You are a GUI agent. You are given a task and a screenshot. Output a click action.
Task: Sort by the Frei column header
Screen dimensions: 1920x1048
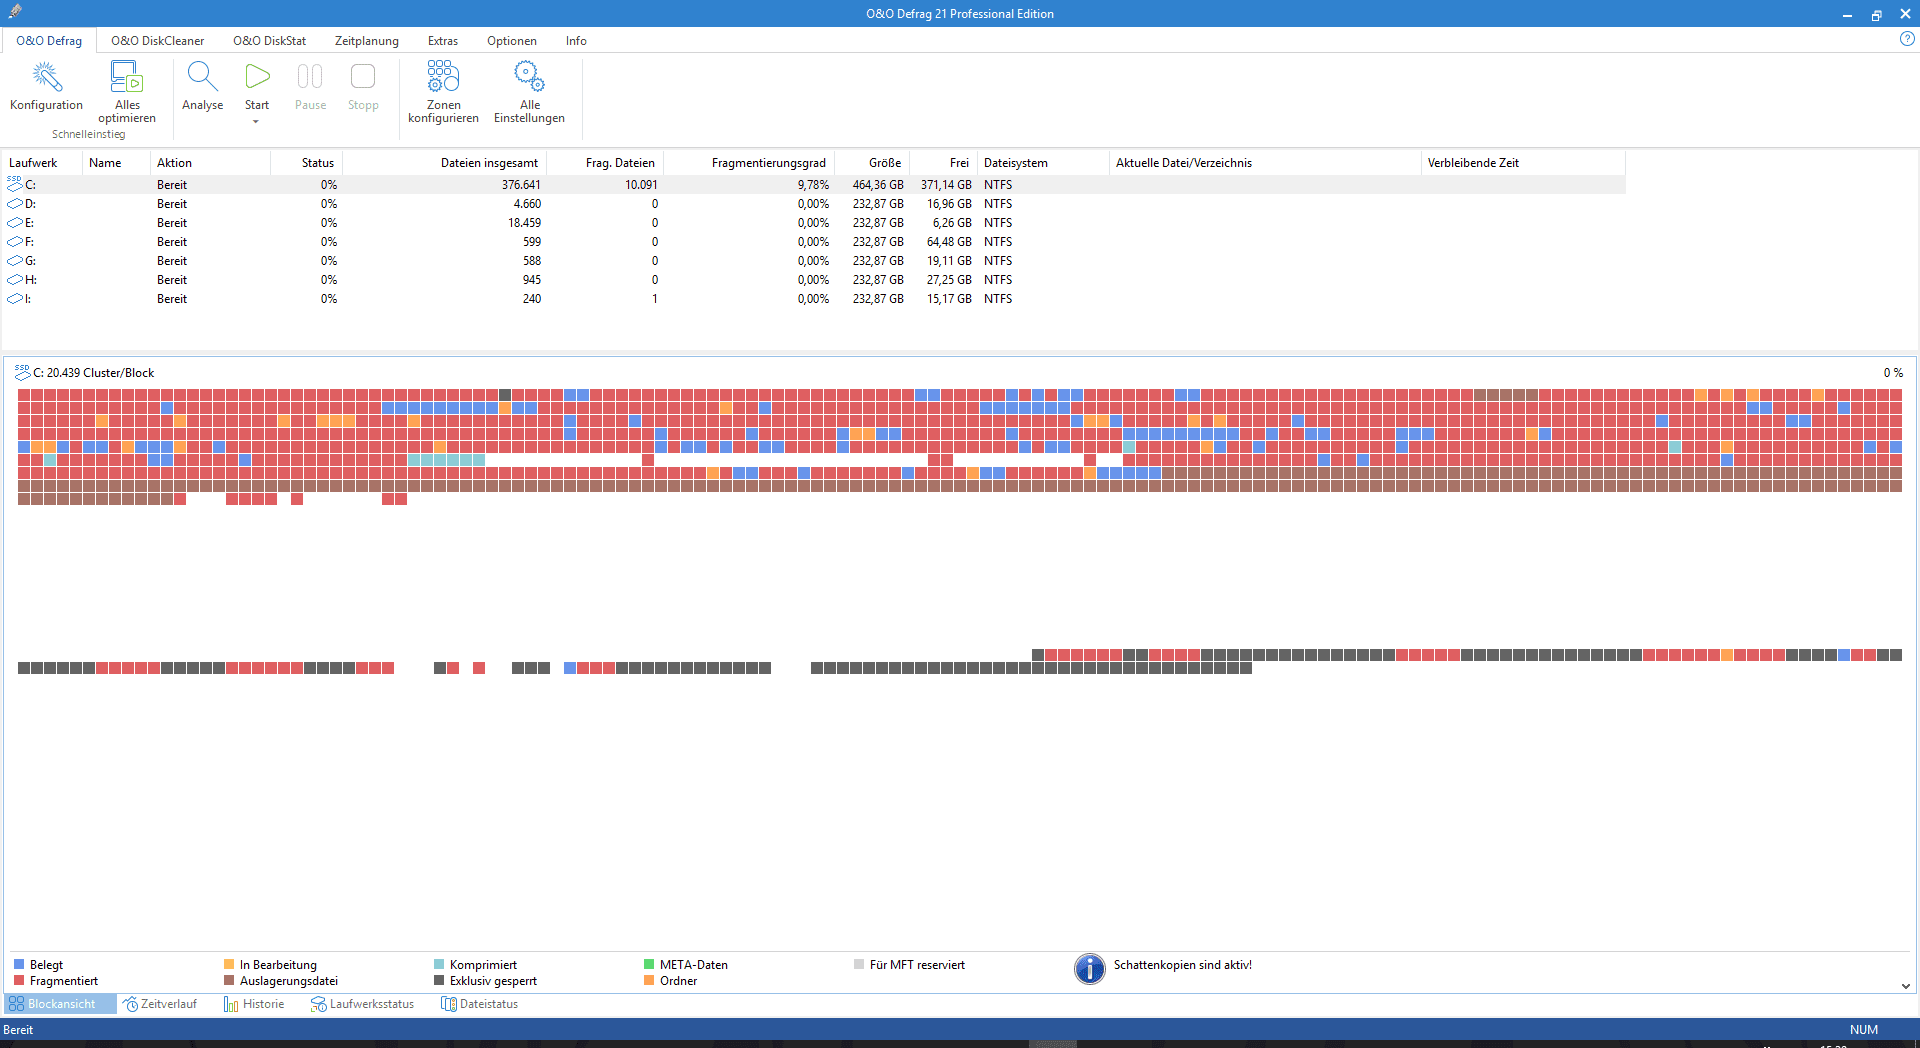tap(943, 163)
